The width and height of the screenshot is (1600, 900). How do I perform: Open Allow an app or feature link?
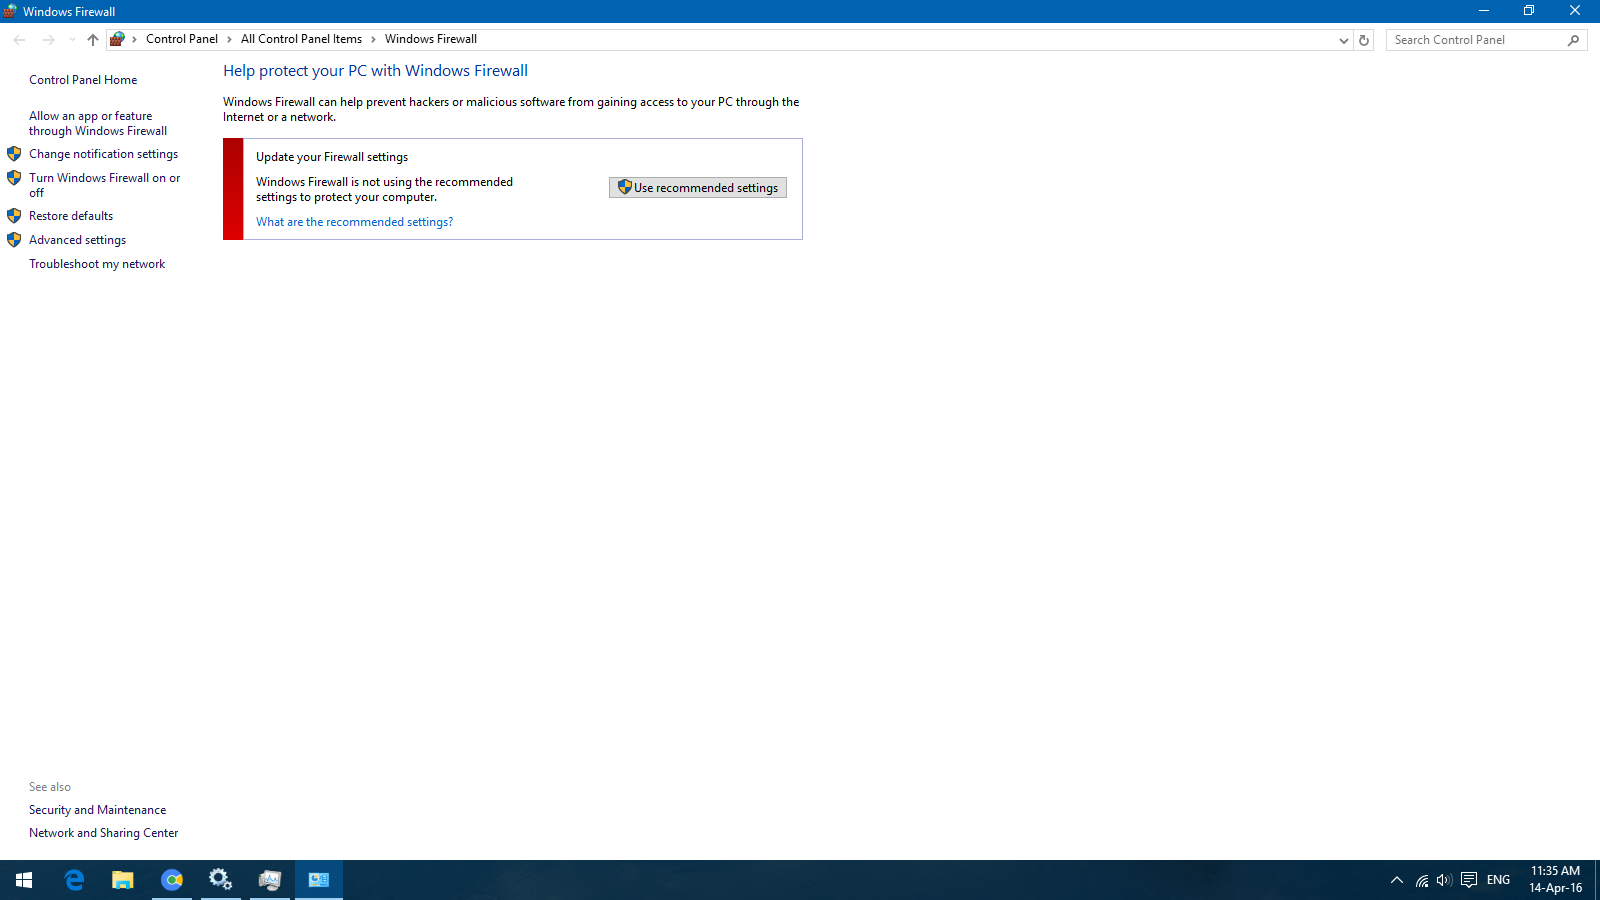coord(98,123)
